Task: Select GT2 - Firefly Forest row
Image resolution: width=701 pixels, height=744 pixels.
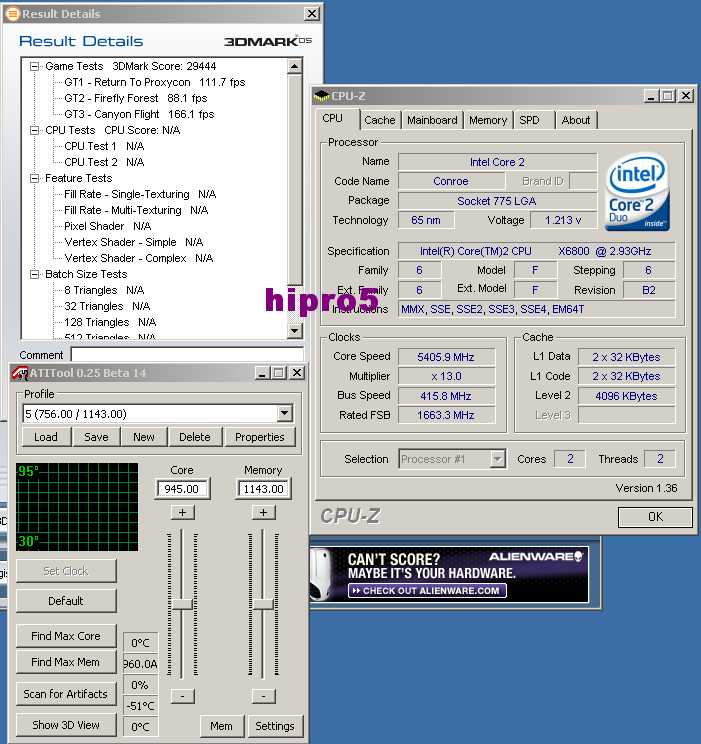Action: 136,98
